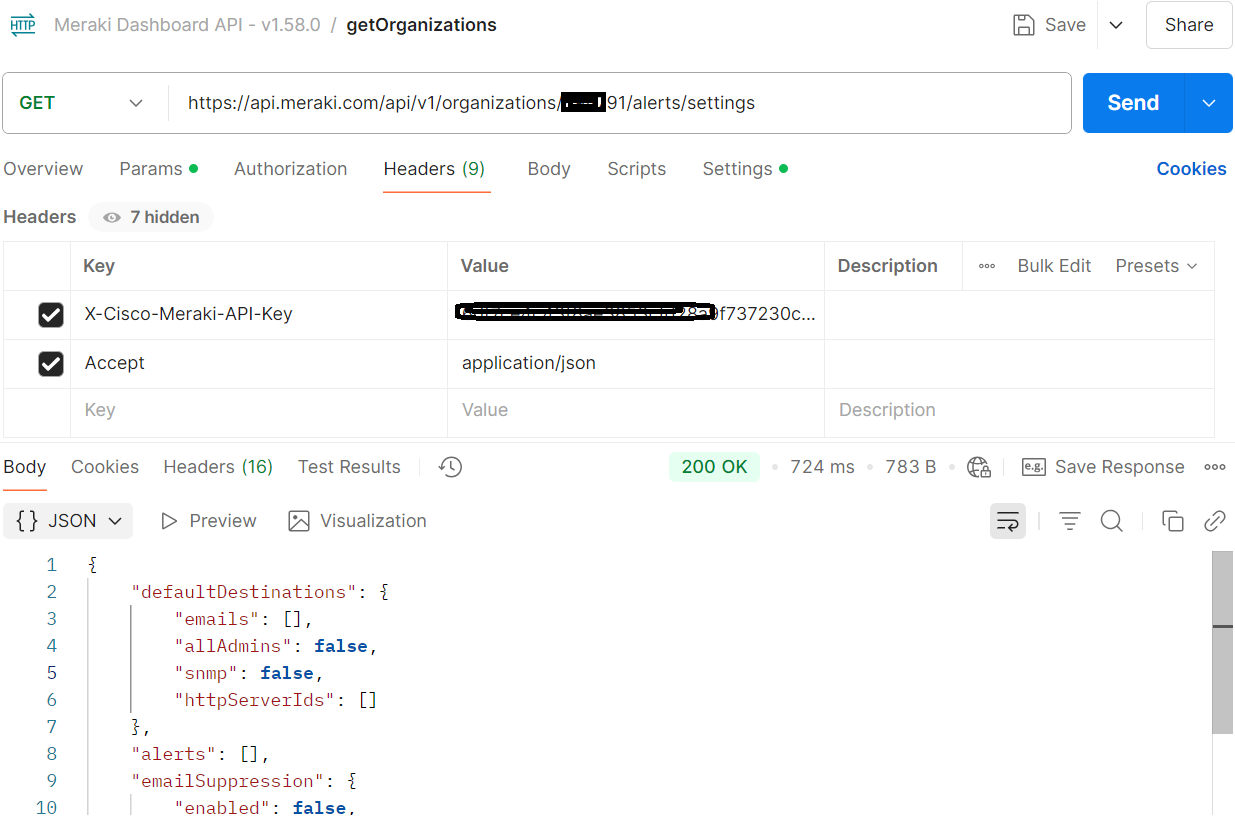Open the Cookies manager link

pos(1191,169)
